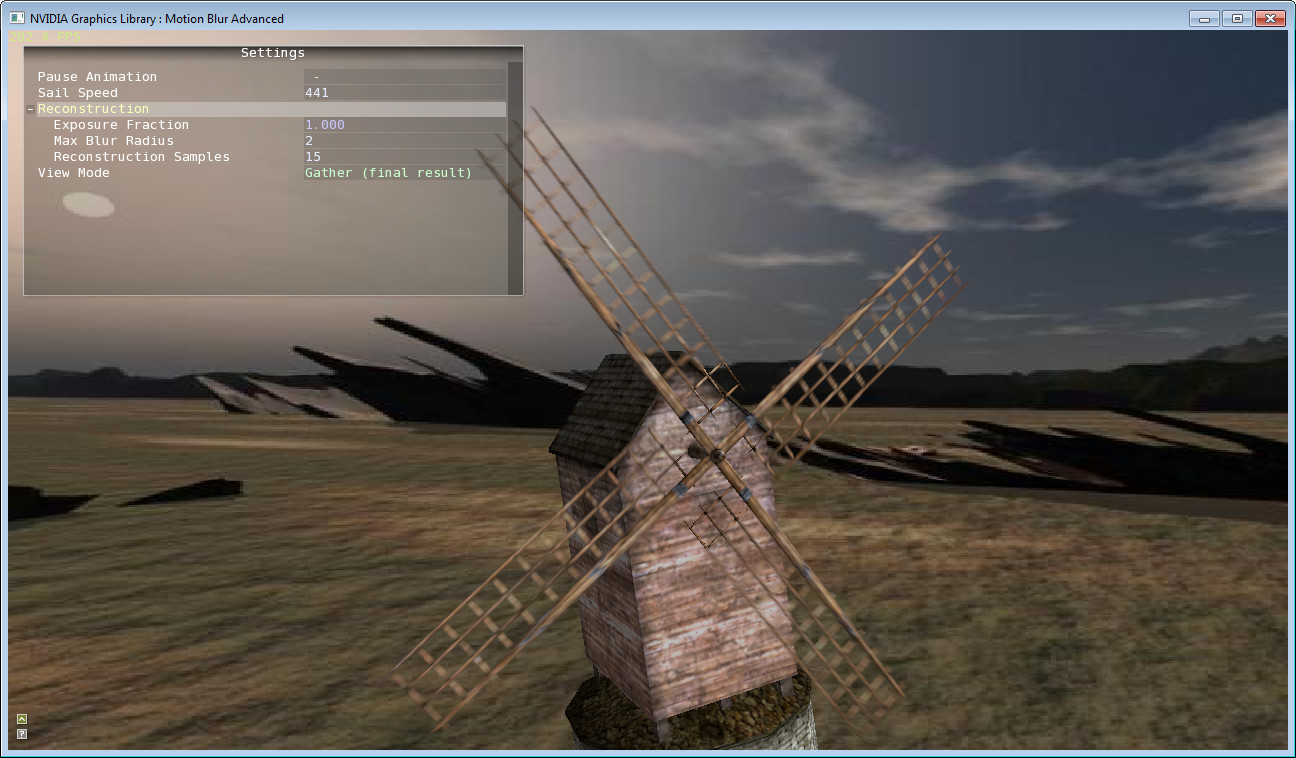Image resolution: width=1296 pixels, height=758 pixels.
Task: Open the Gather (final result) mode picker
Action: pyautogui.click(x=387, y=172)
